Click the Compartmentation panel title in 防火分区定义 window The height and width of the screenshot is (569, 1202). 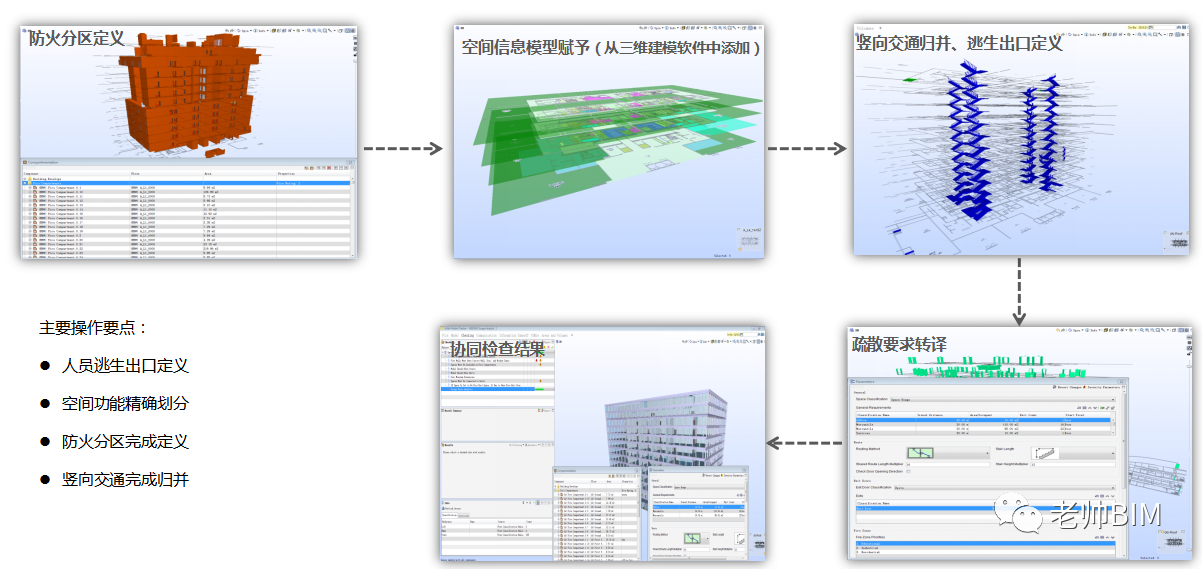pyautogui.click(x=43, y=162)
